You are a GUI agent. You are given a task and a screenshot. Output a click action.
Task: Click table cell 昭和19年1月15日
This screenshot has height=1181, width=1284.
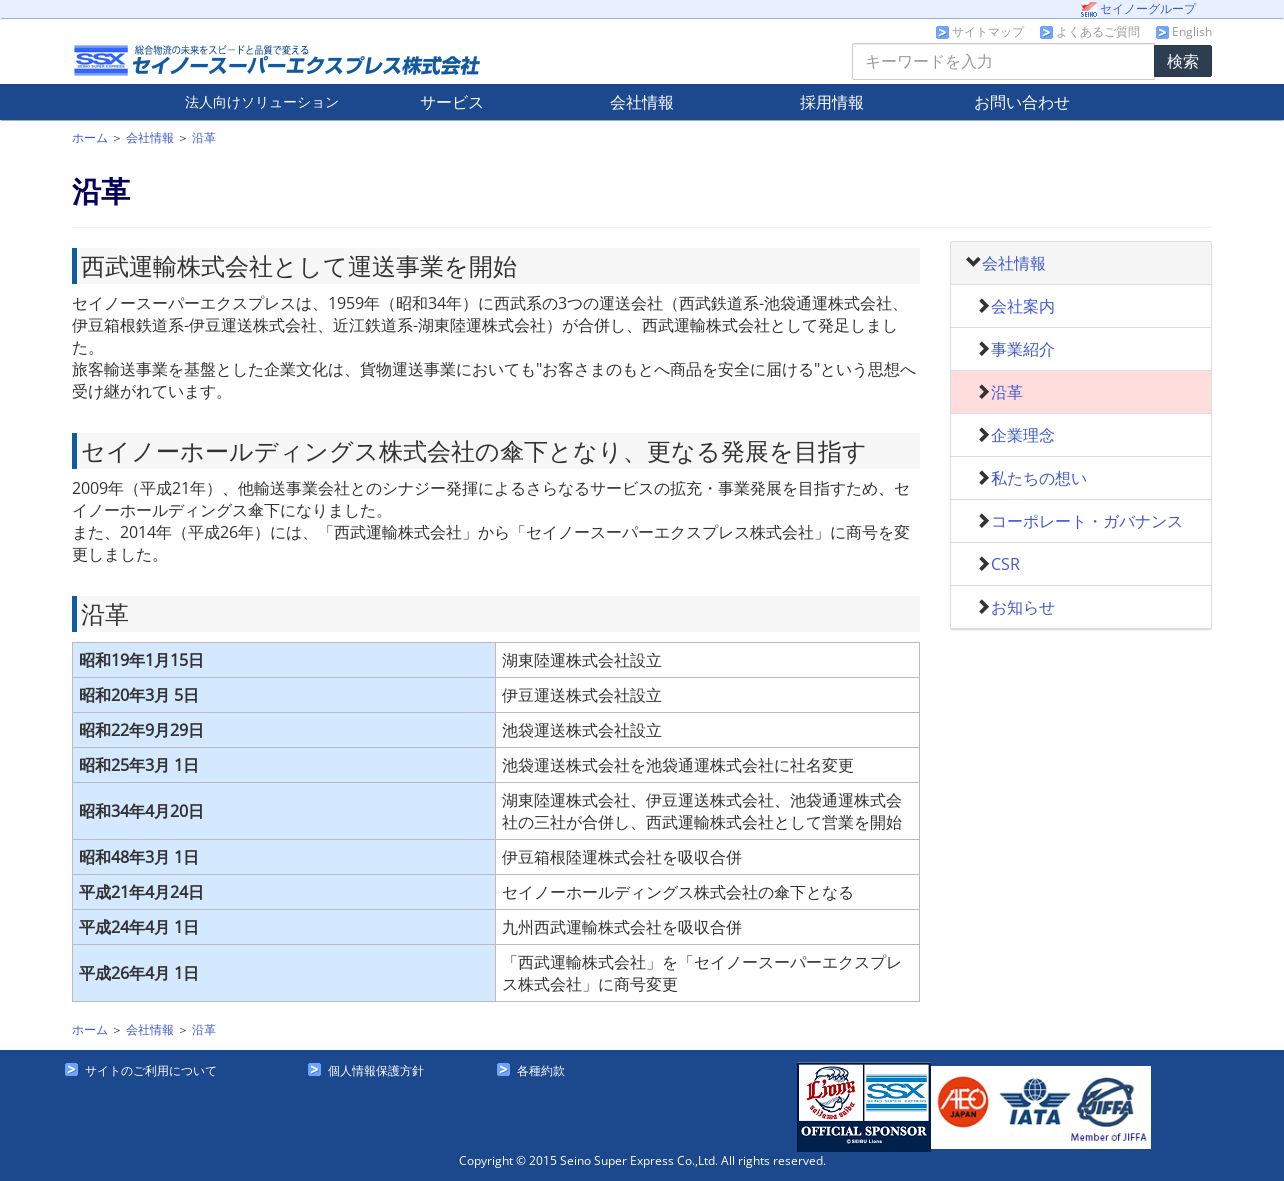coord(284,660)
